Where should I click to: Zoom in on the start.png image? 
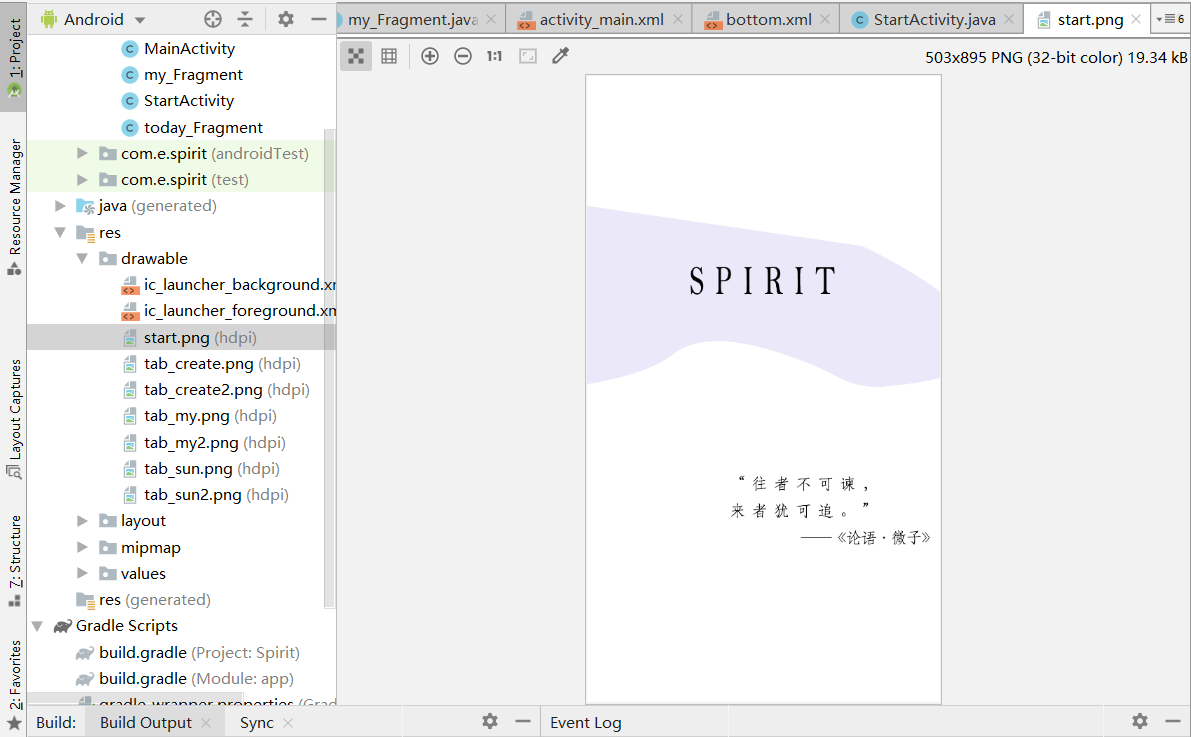[429, 56]
